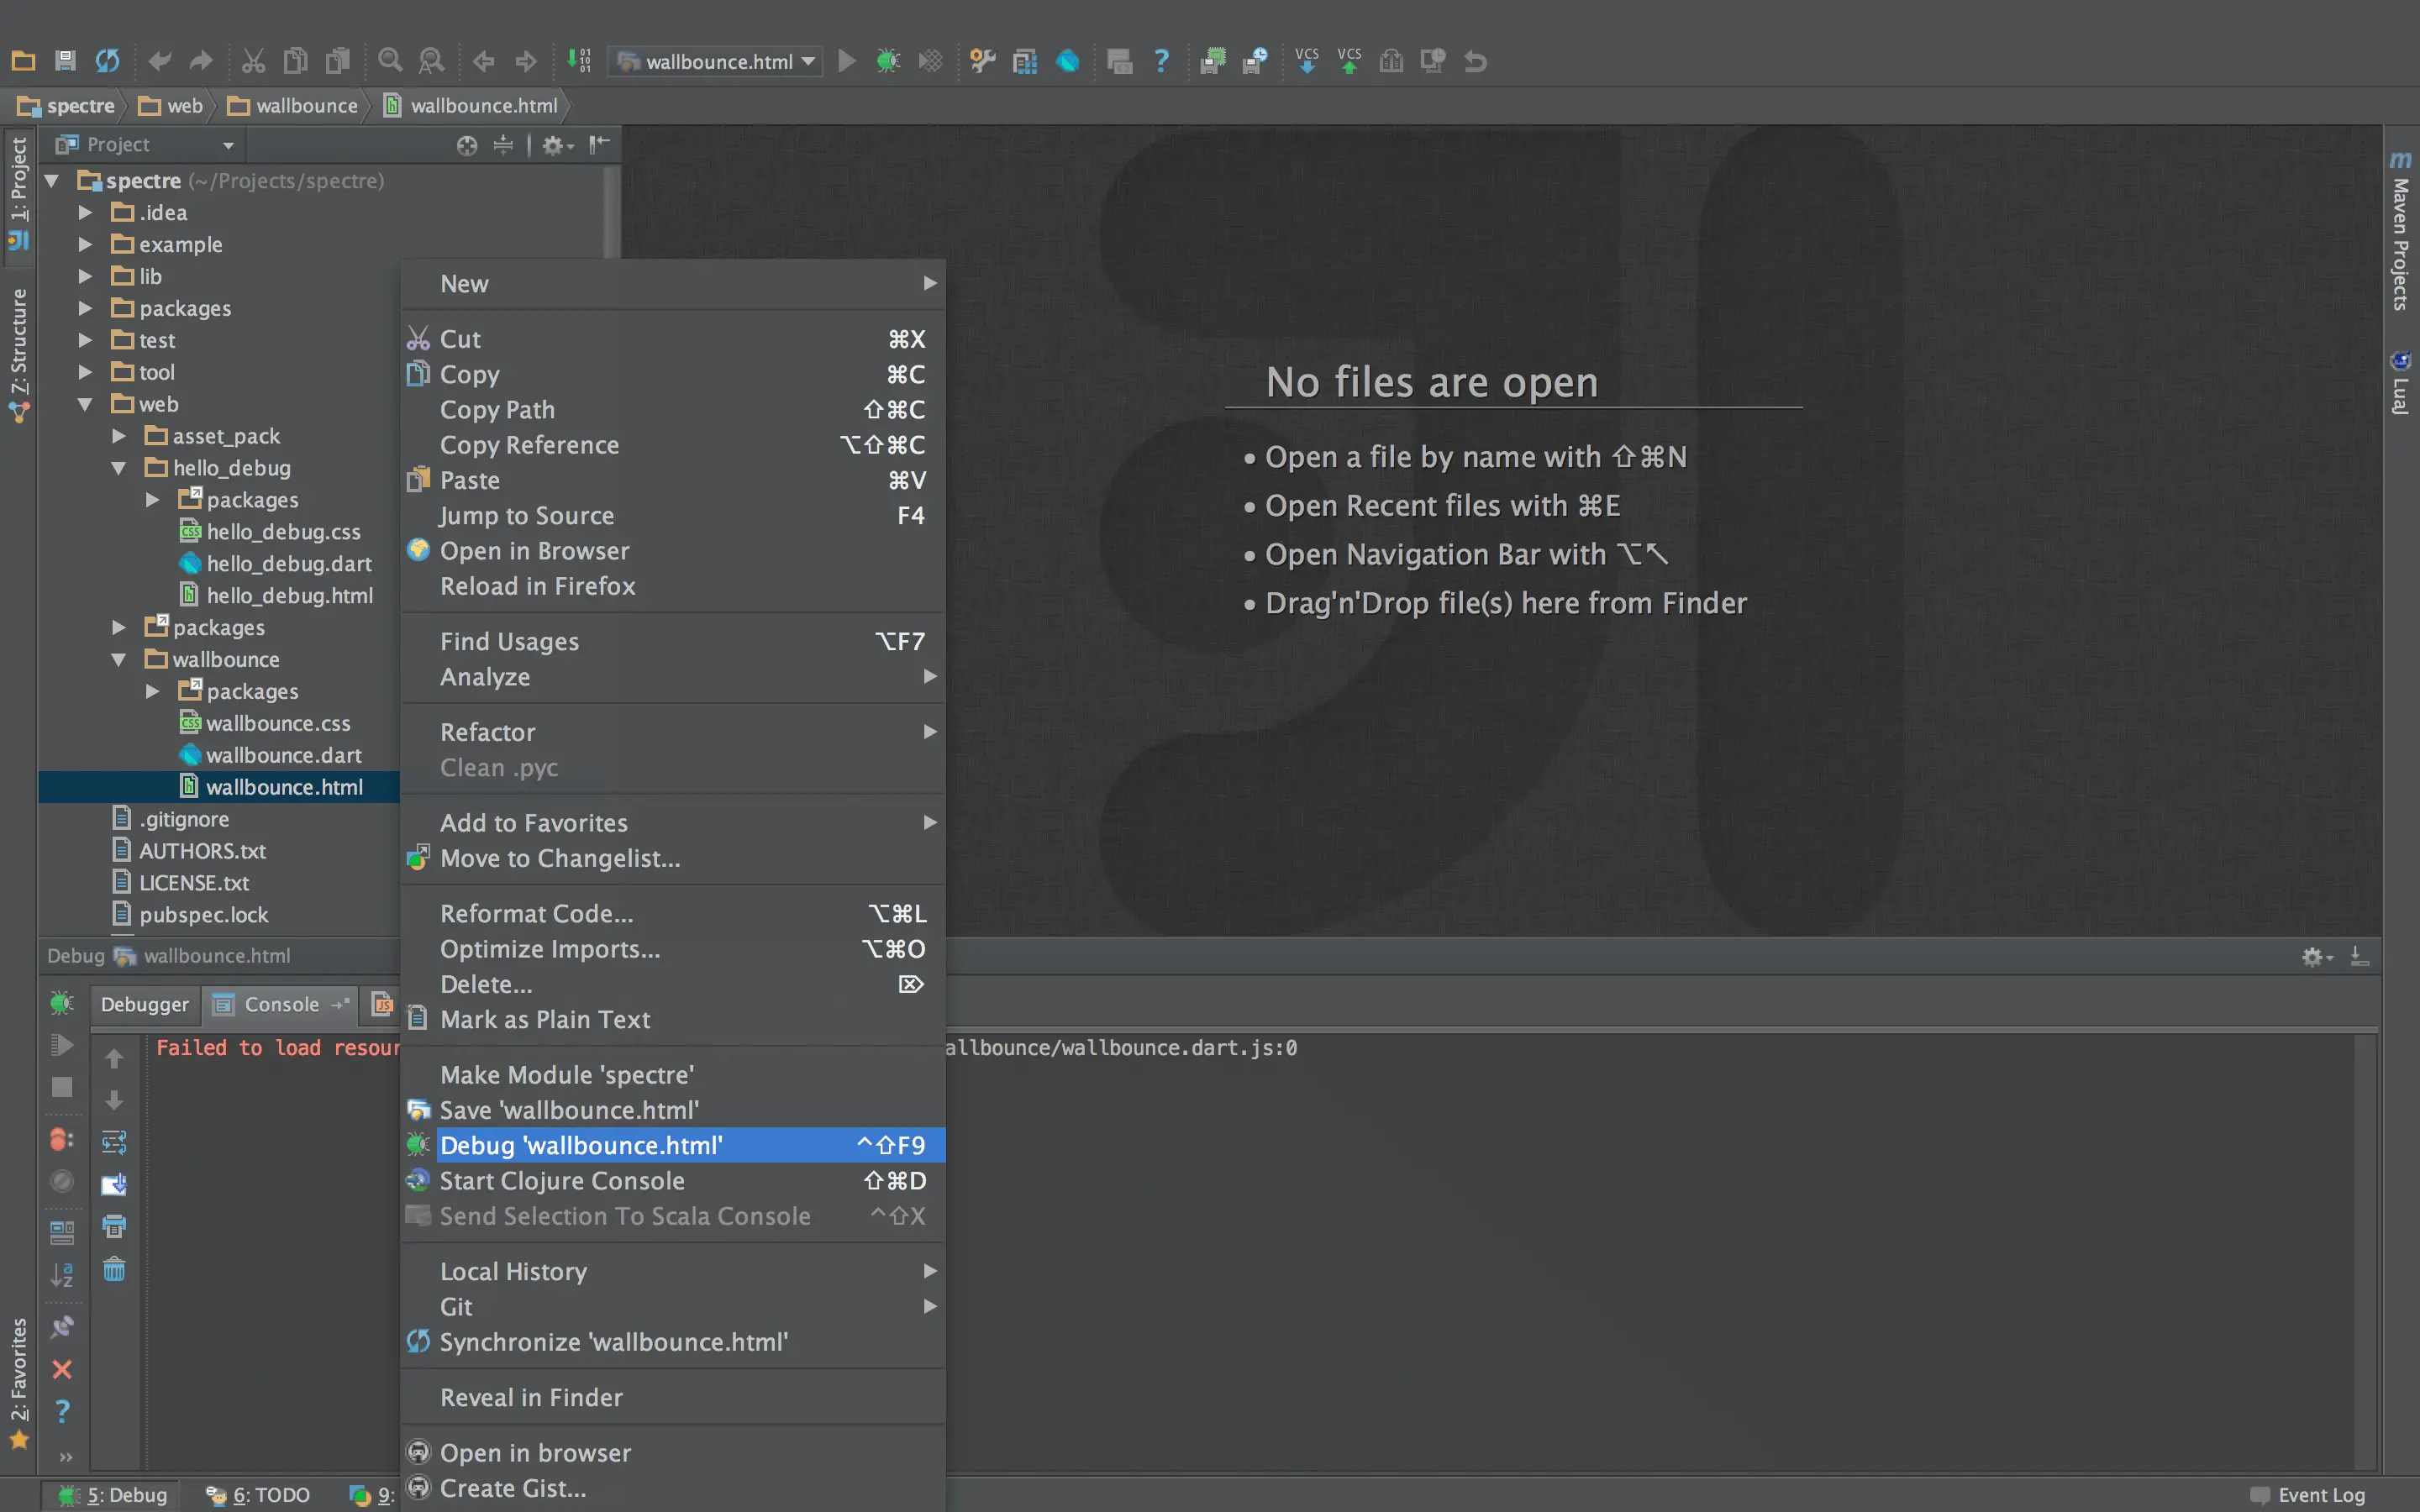This screenshot has width=2420, height=1512.
Task: Select Reveal in Finder from the menu
Action: (x=531, y=1397)
